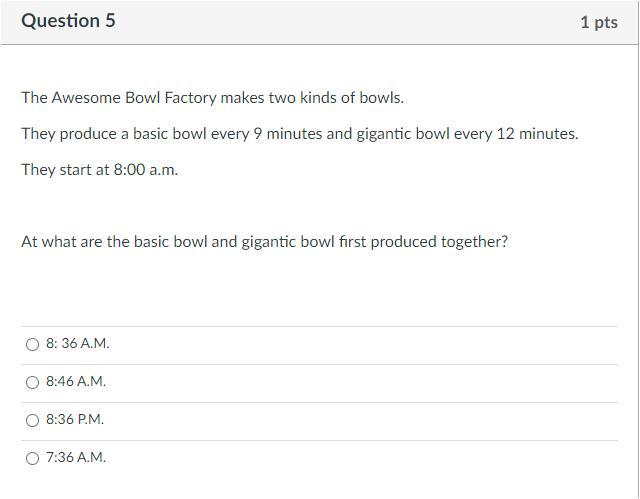Click the word "together?" ending the question

coord(474,242)
